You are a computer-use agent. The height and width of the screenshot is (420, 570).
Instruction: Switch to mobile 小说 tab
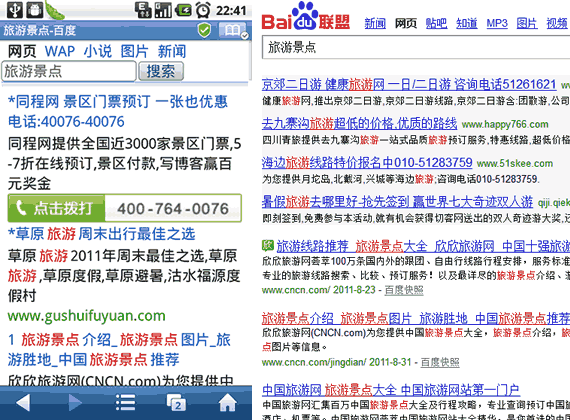click(97, 51)
